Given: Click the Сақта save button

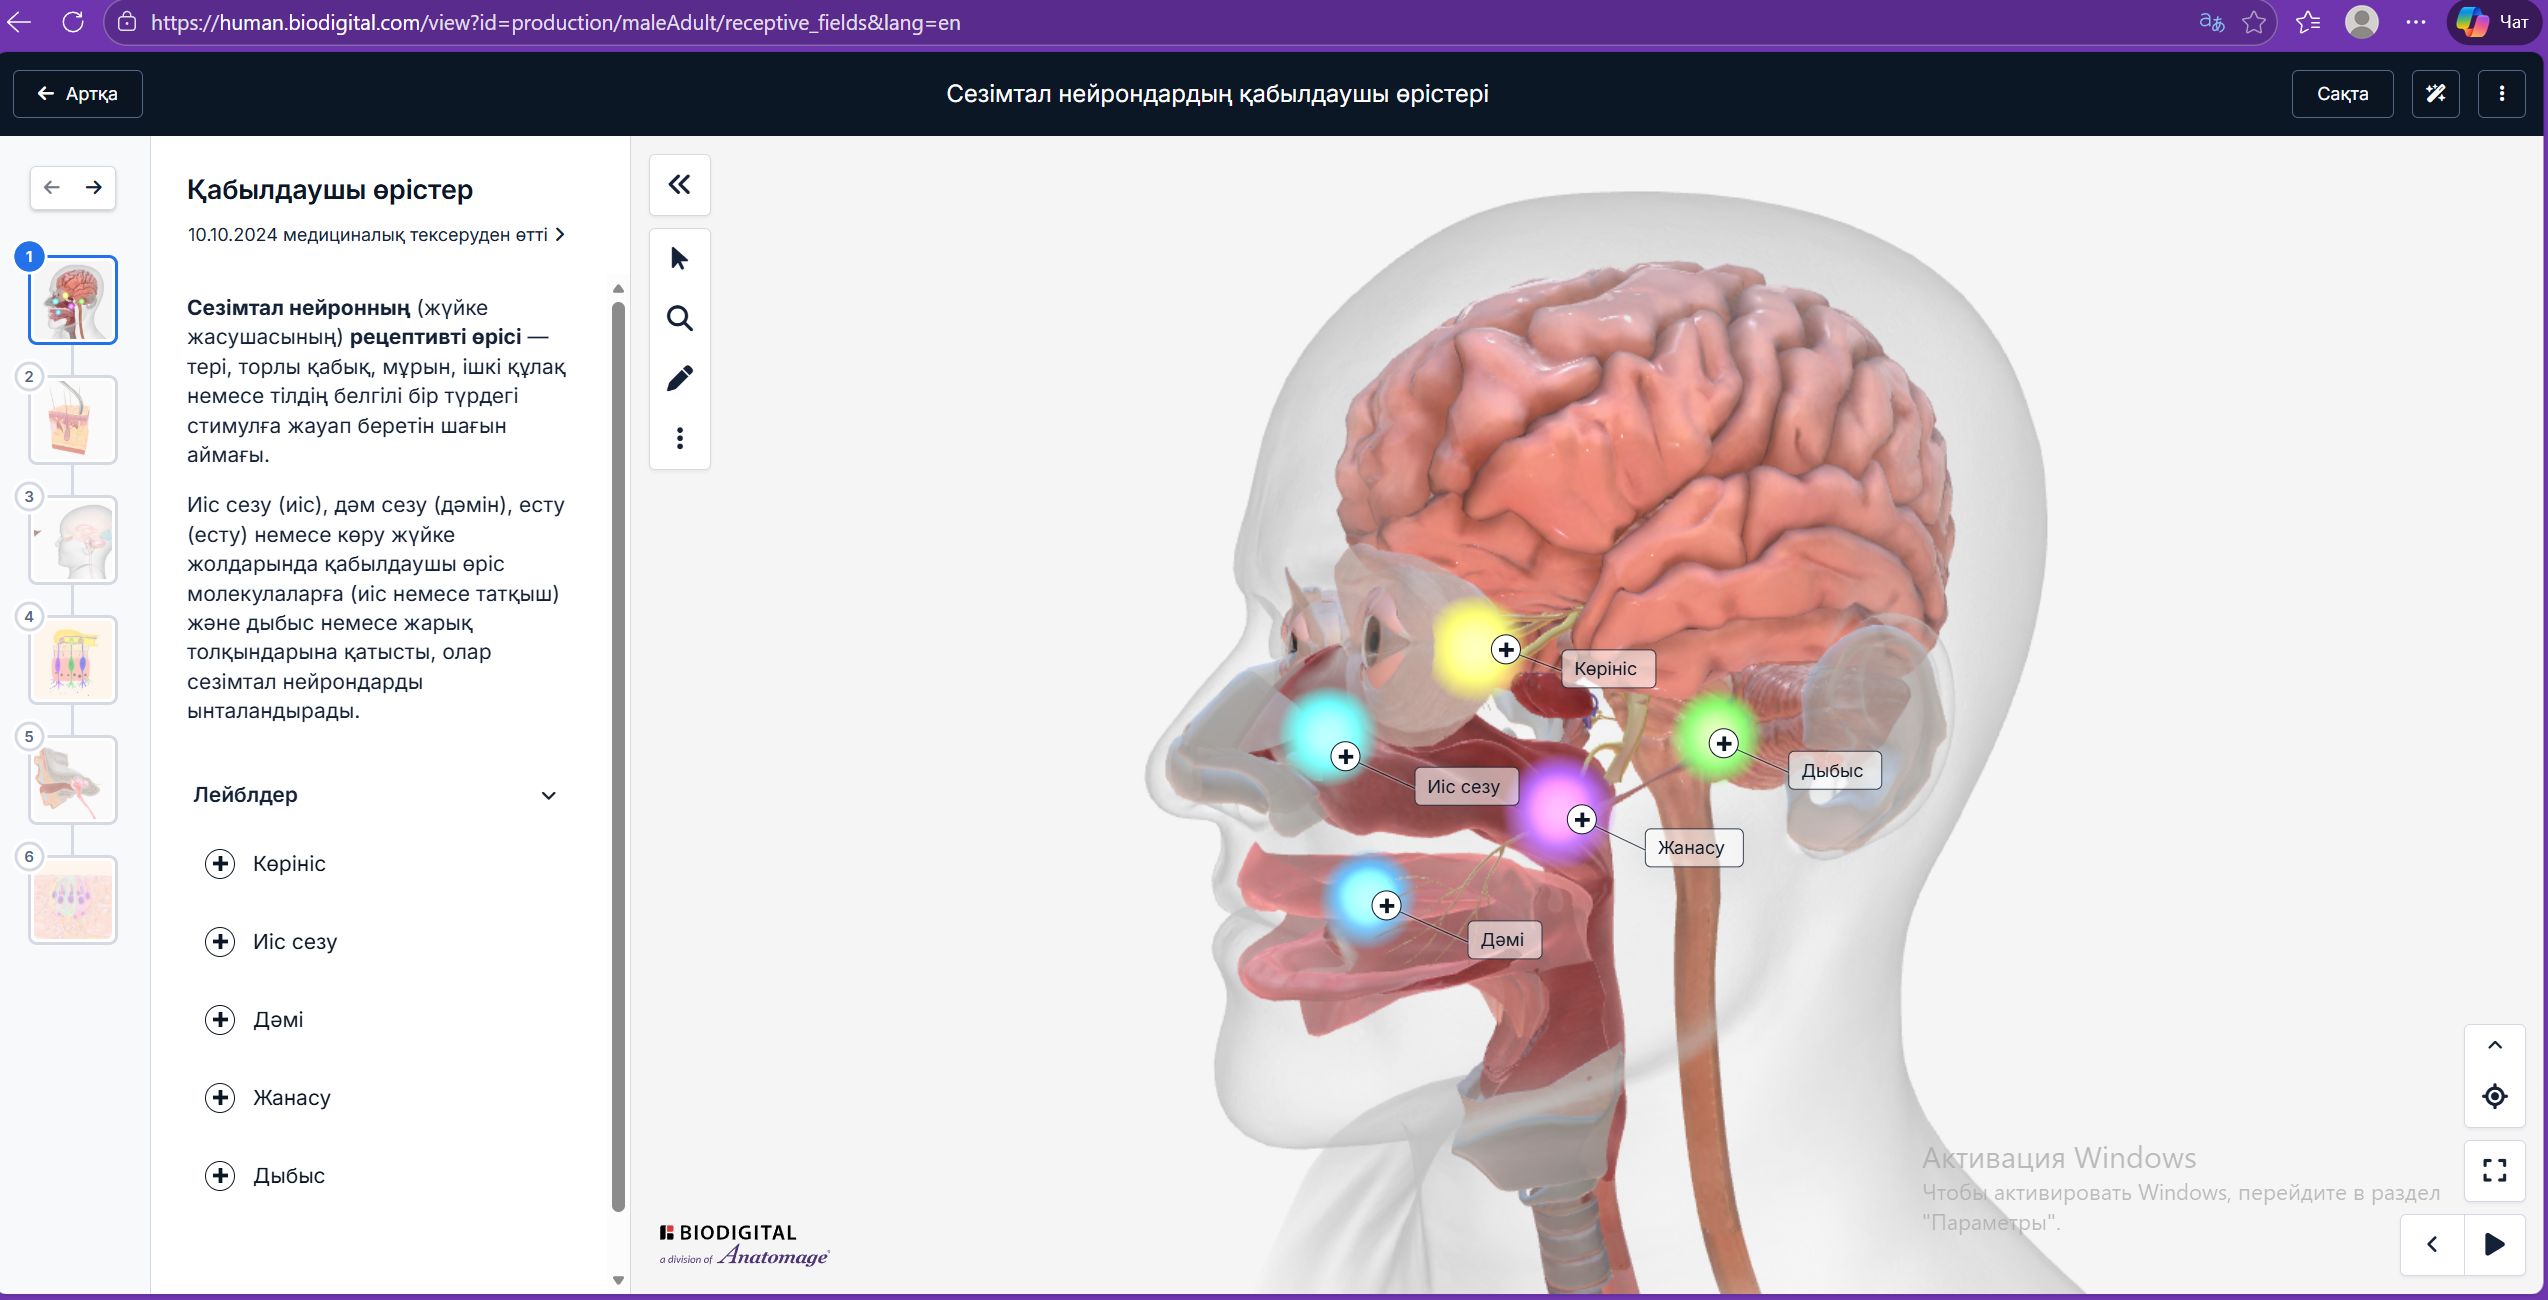Looking at the screenshot, I should coord(2342,94).
